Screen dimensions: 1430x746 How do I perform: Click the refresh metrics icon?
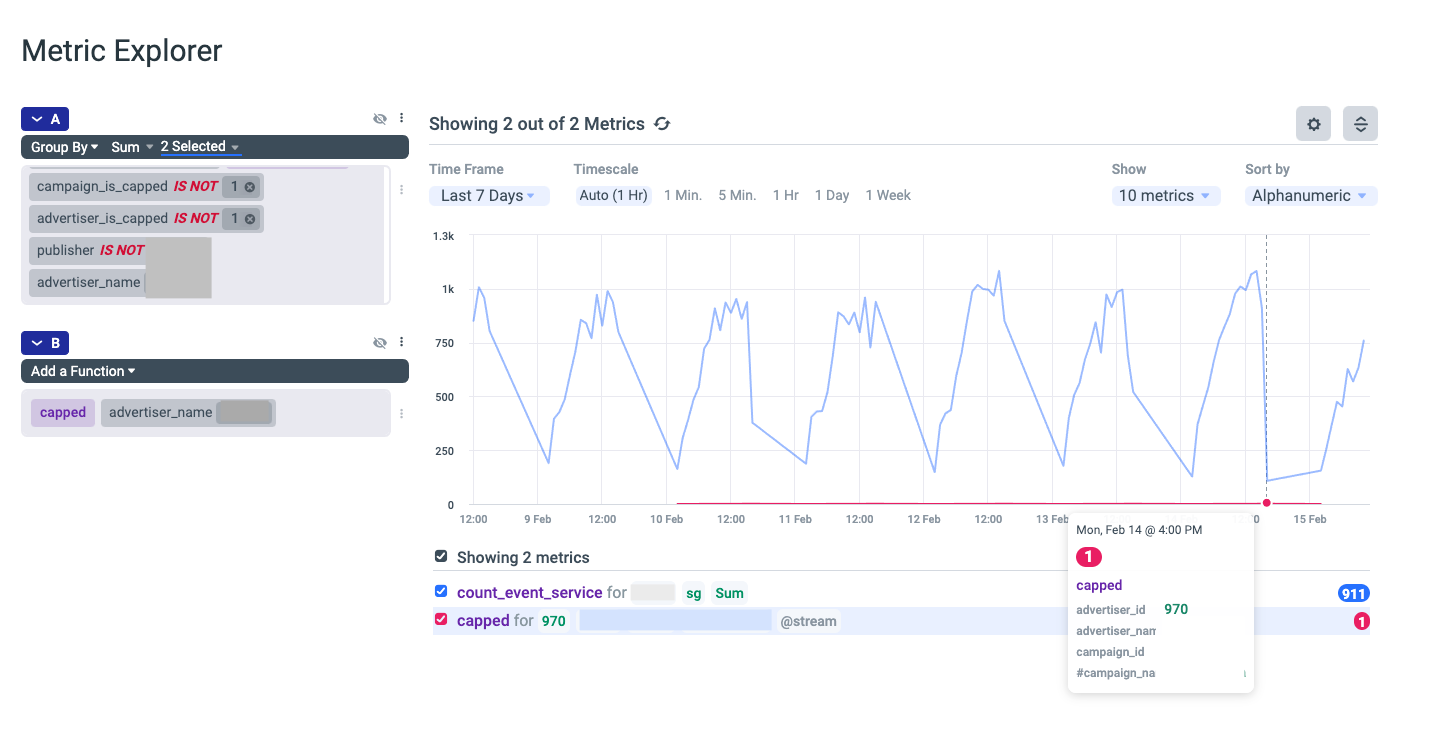click(662, 124)
